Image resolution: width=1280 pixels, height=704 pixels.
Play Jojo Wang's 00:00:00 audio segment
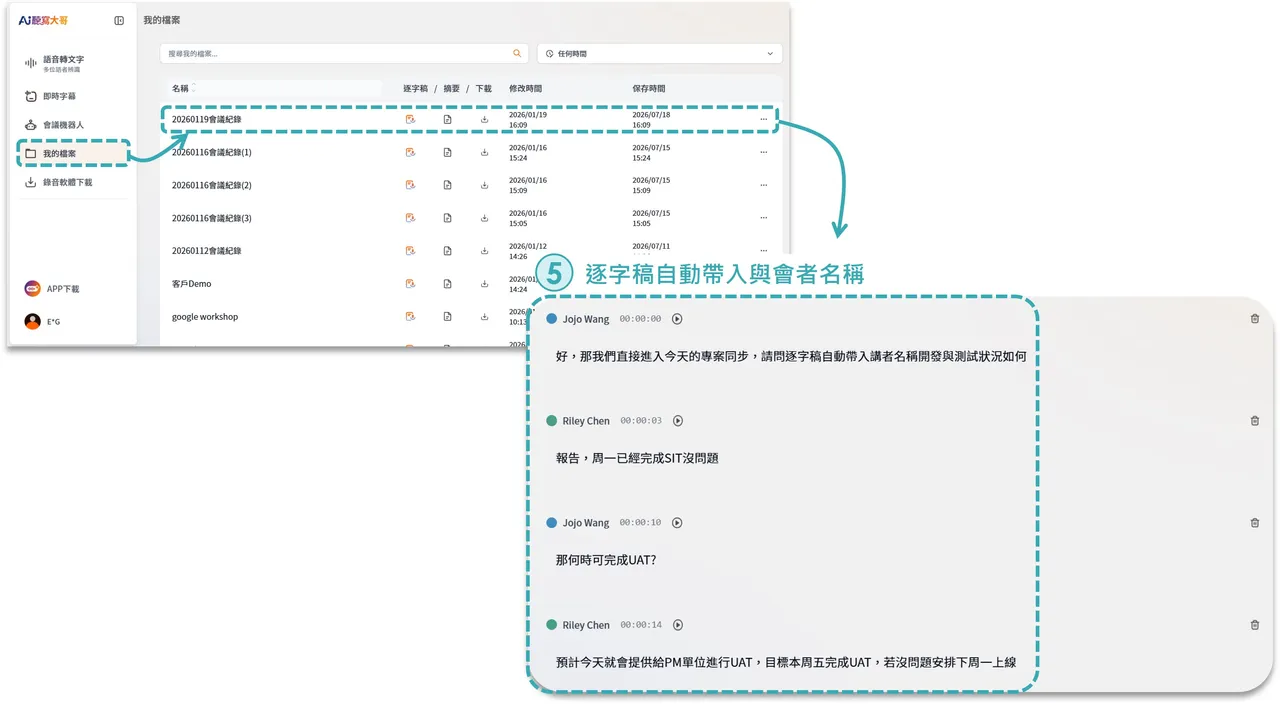[x=677, y=318]
